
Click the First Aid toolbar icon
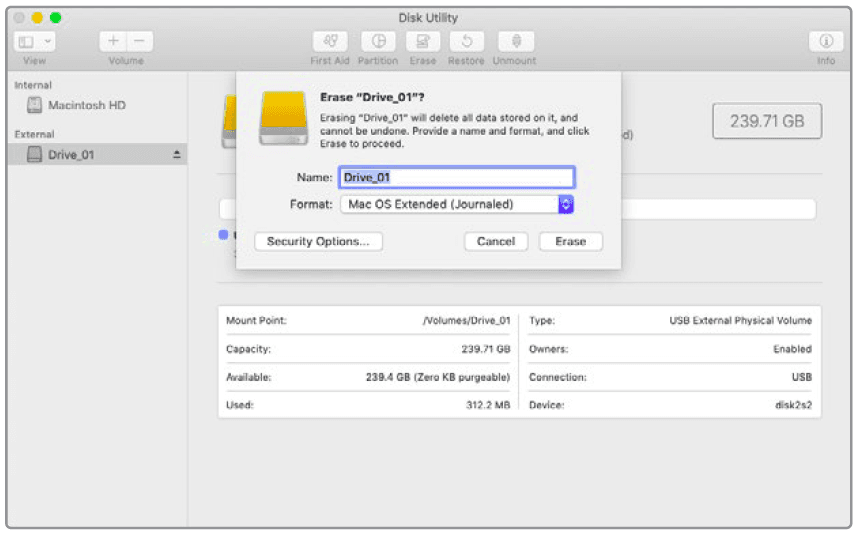[330, 42]
